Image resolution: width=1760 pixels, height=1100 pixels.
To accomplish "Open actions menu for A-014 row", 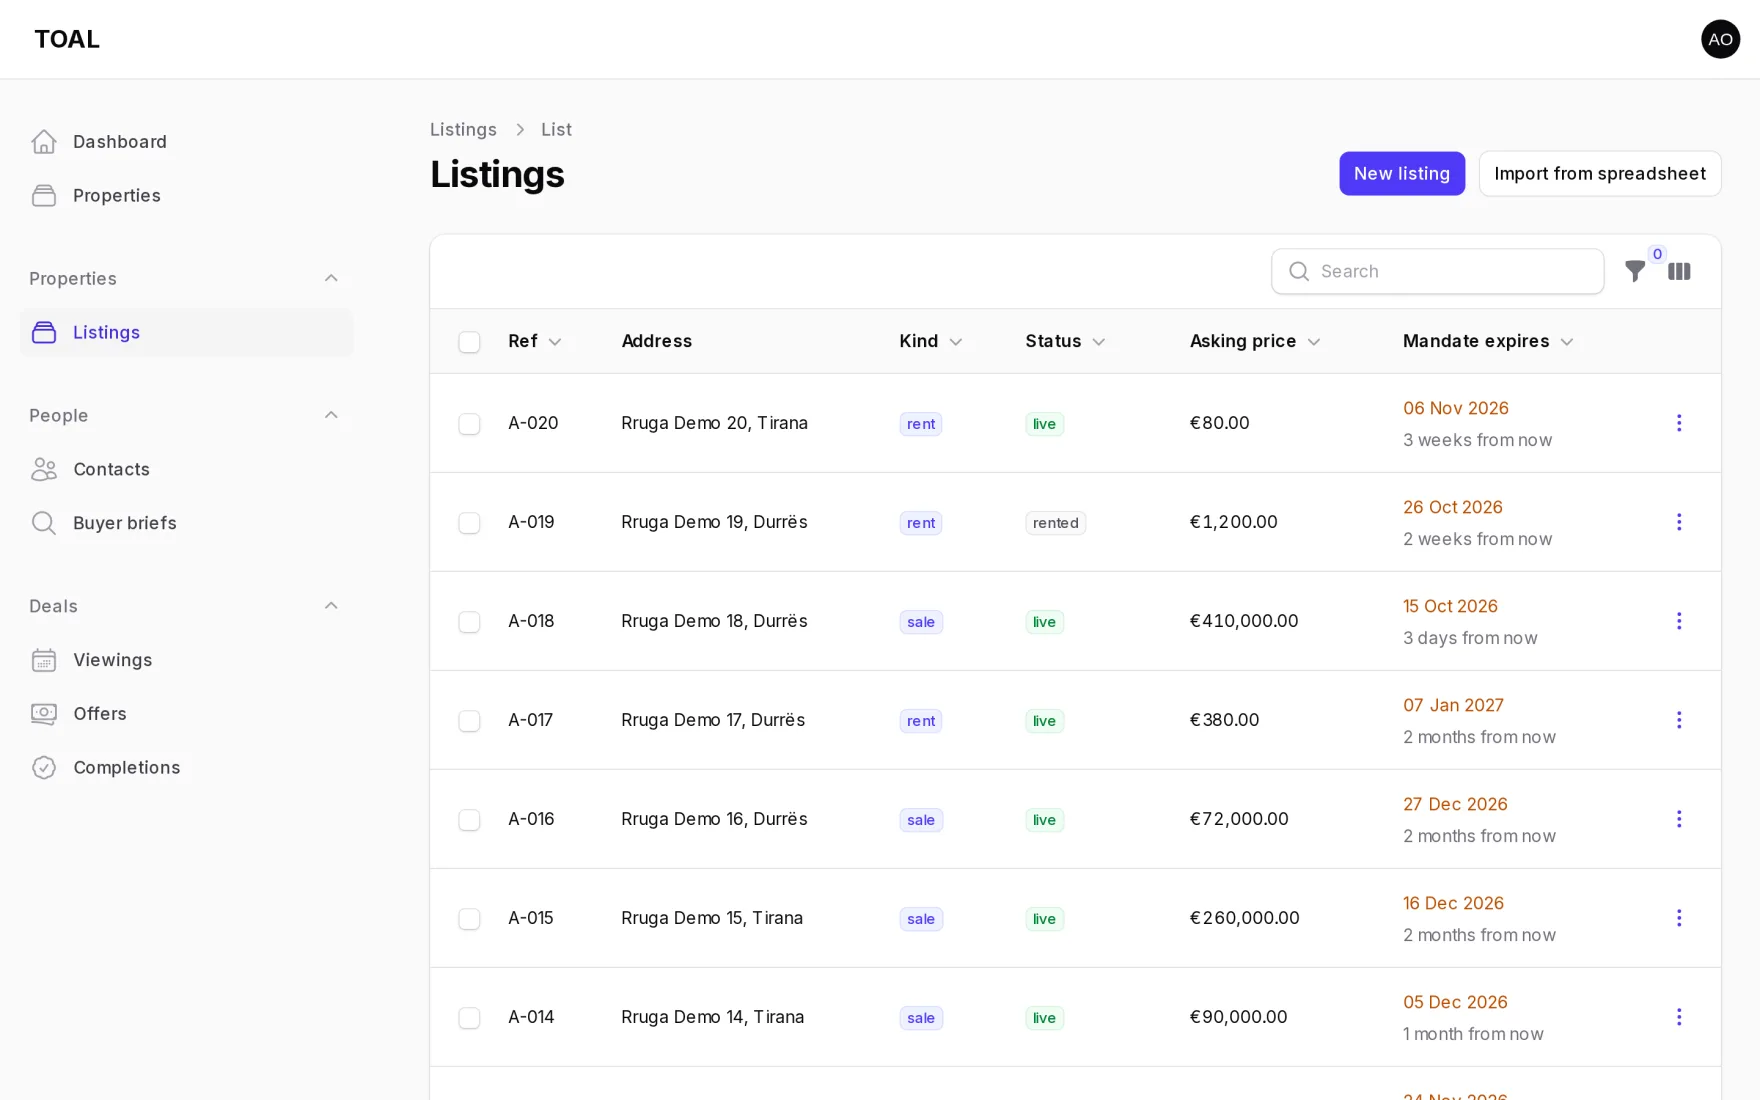I will [1679, 1017].
